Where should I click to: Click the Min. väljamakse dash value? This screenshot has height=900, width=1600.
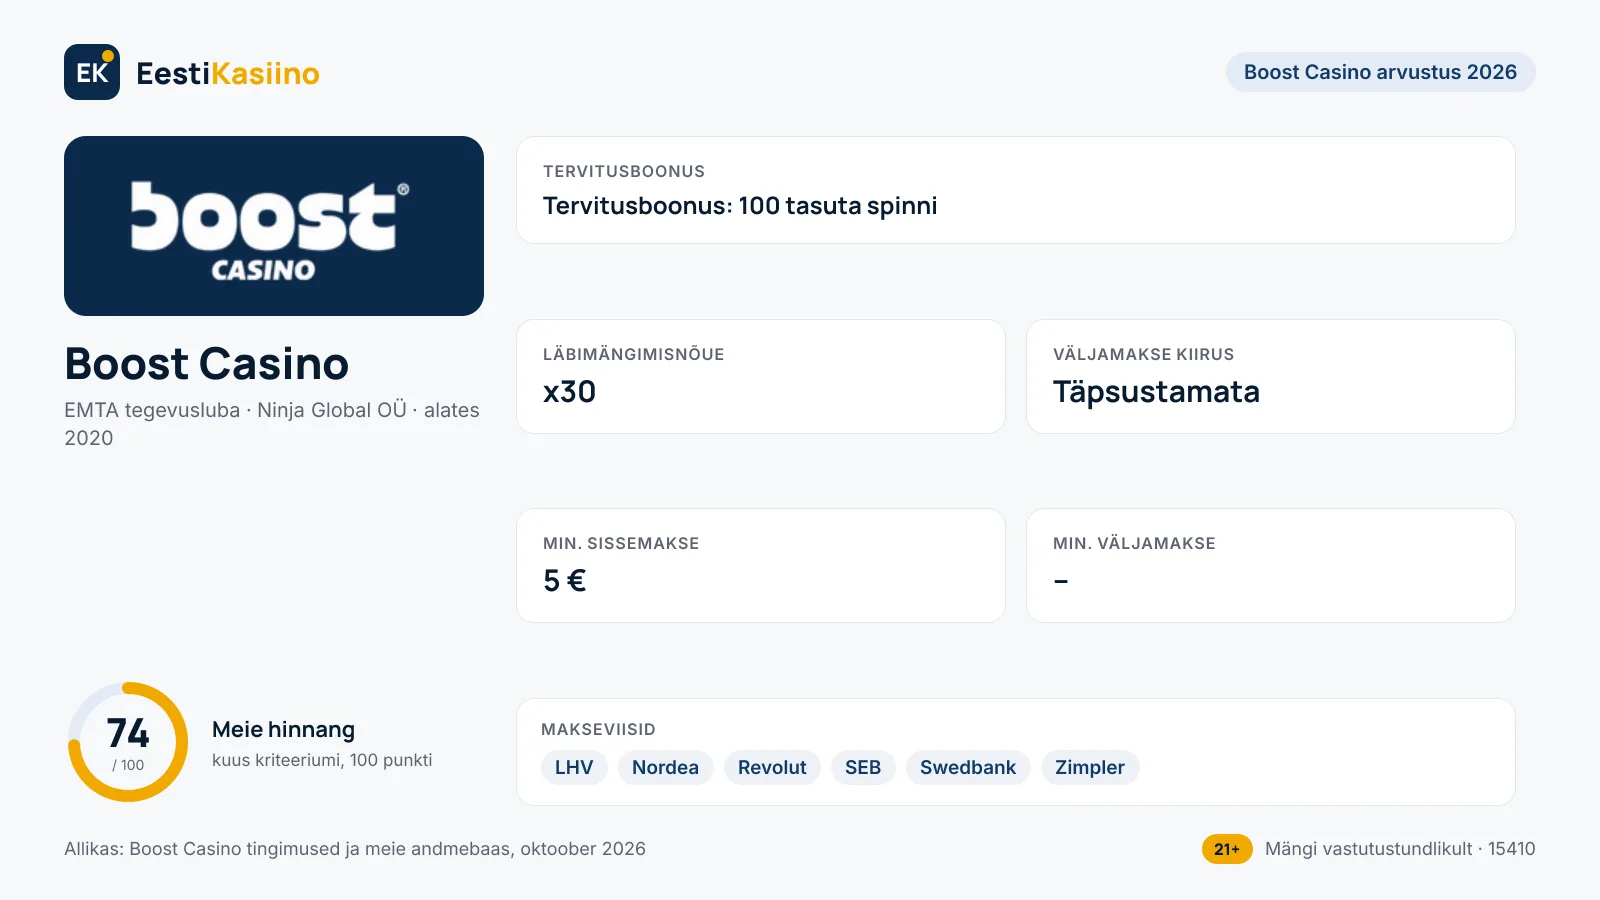tap(1061, 581)
